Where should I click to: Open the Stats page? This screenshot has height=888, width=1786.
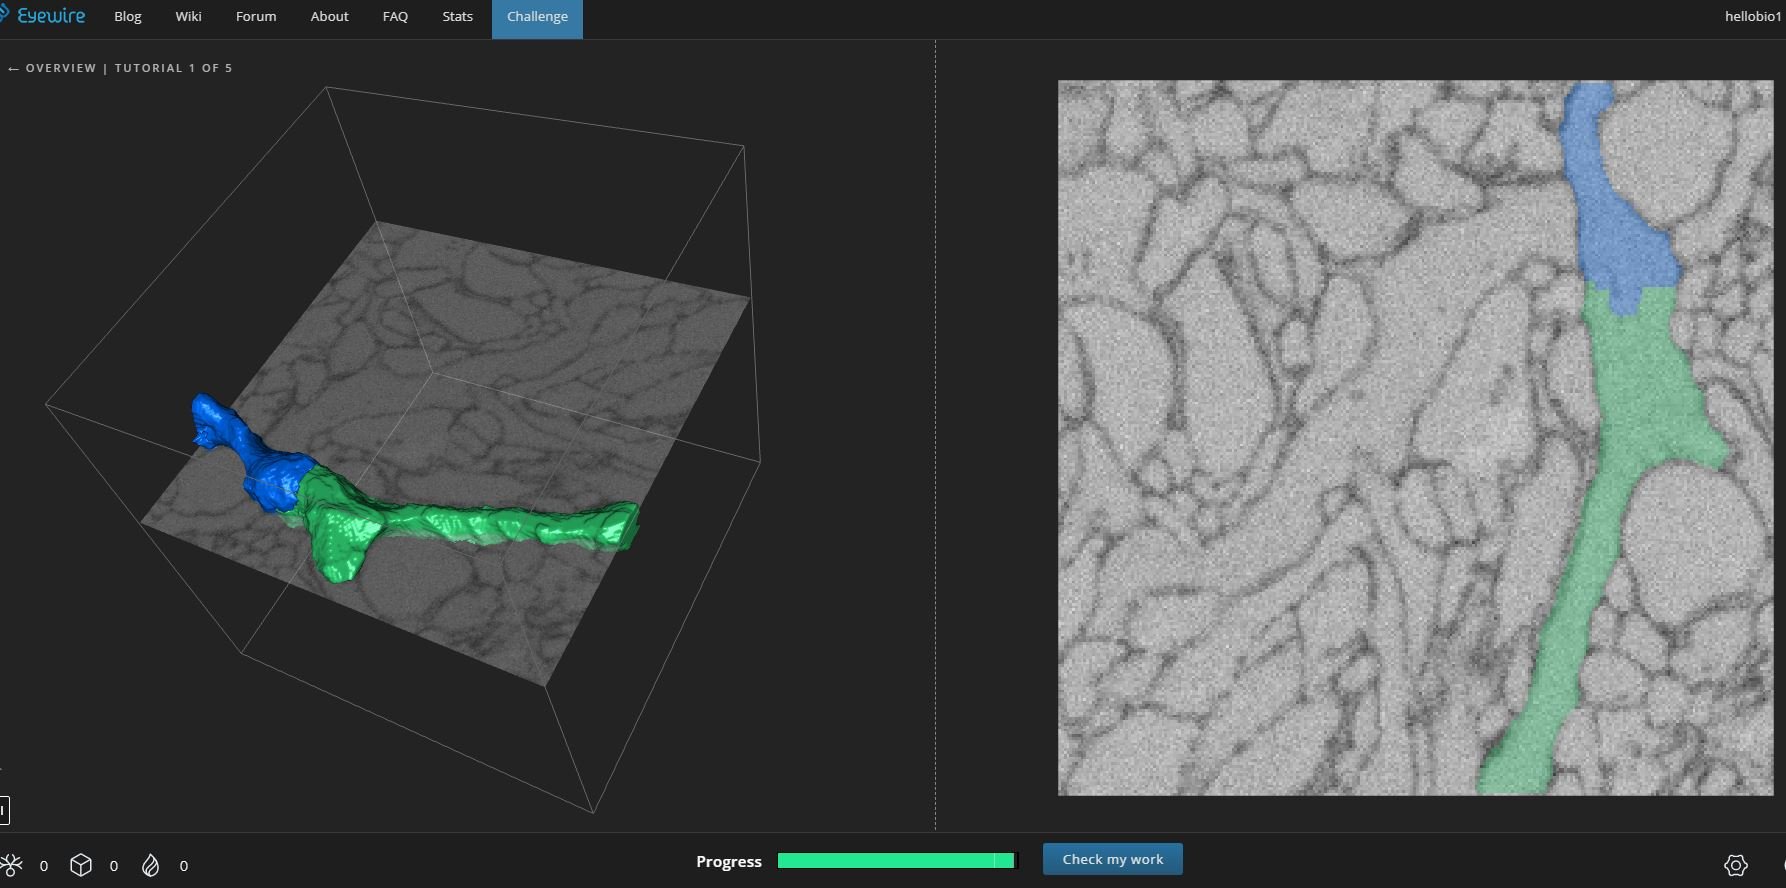[x=457, y=17]
